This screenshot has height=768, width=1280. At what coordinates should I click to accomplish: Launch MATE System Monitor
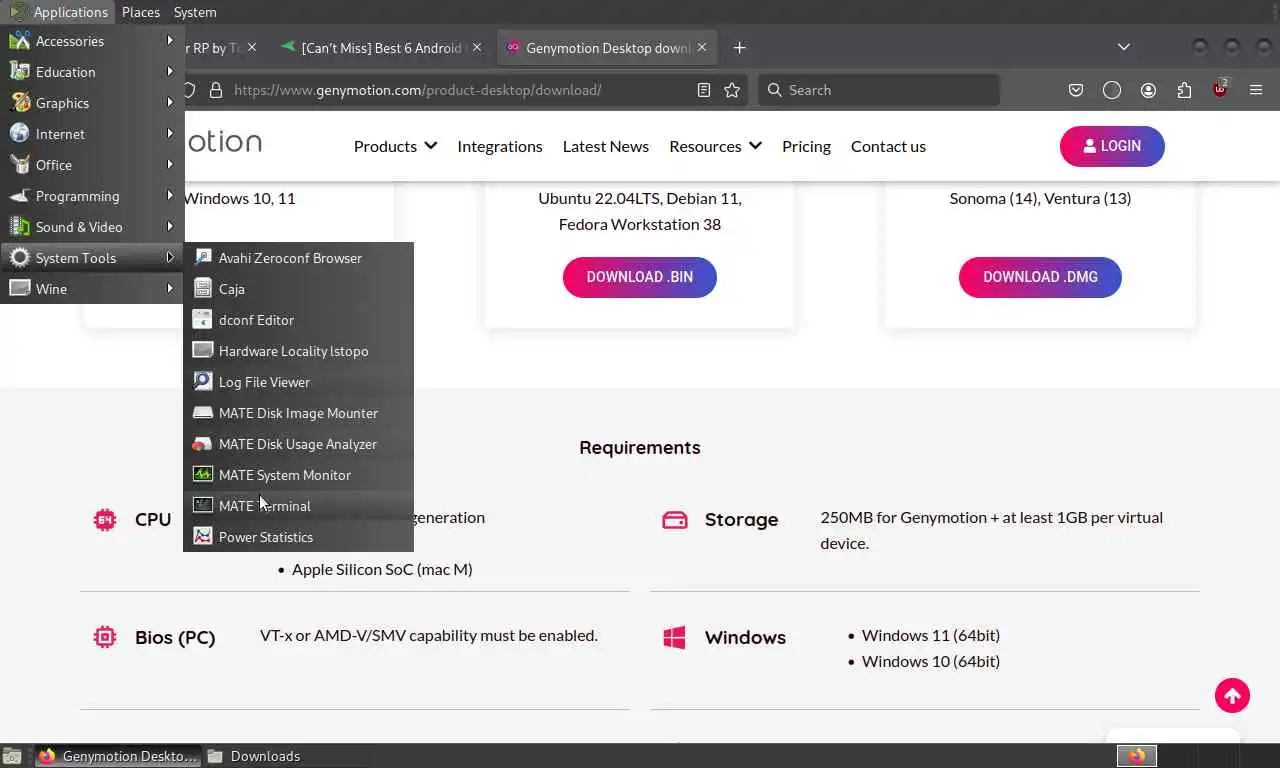click(298, 475)
